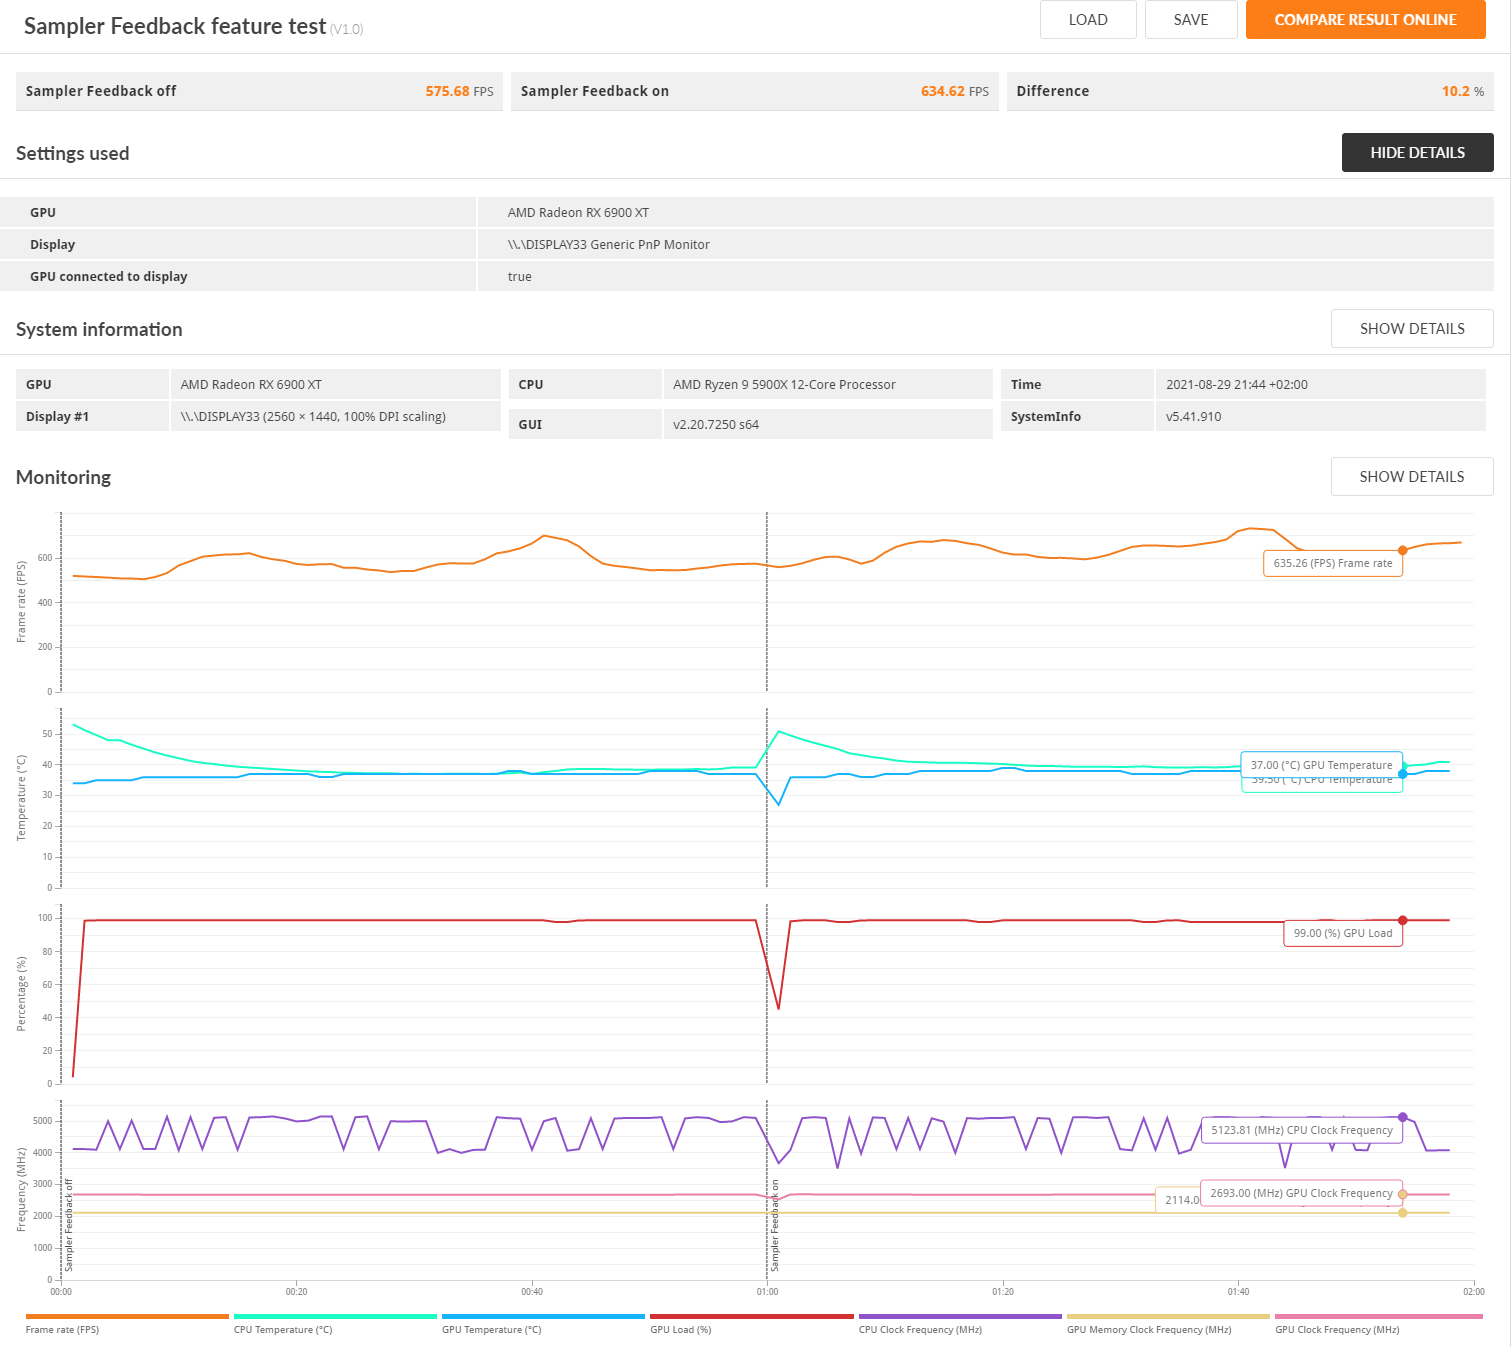Image resolution: width=1511 pixels, height=1347 pixels.
Task: Collapse settings with HIDE DETAILS
Action: pyautogui.click(x=1417, y=153)
